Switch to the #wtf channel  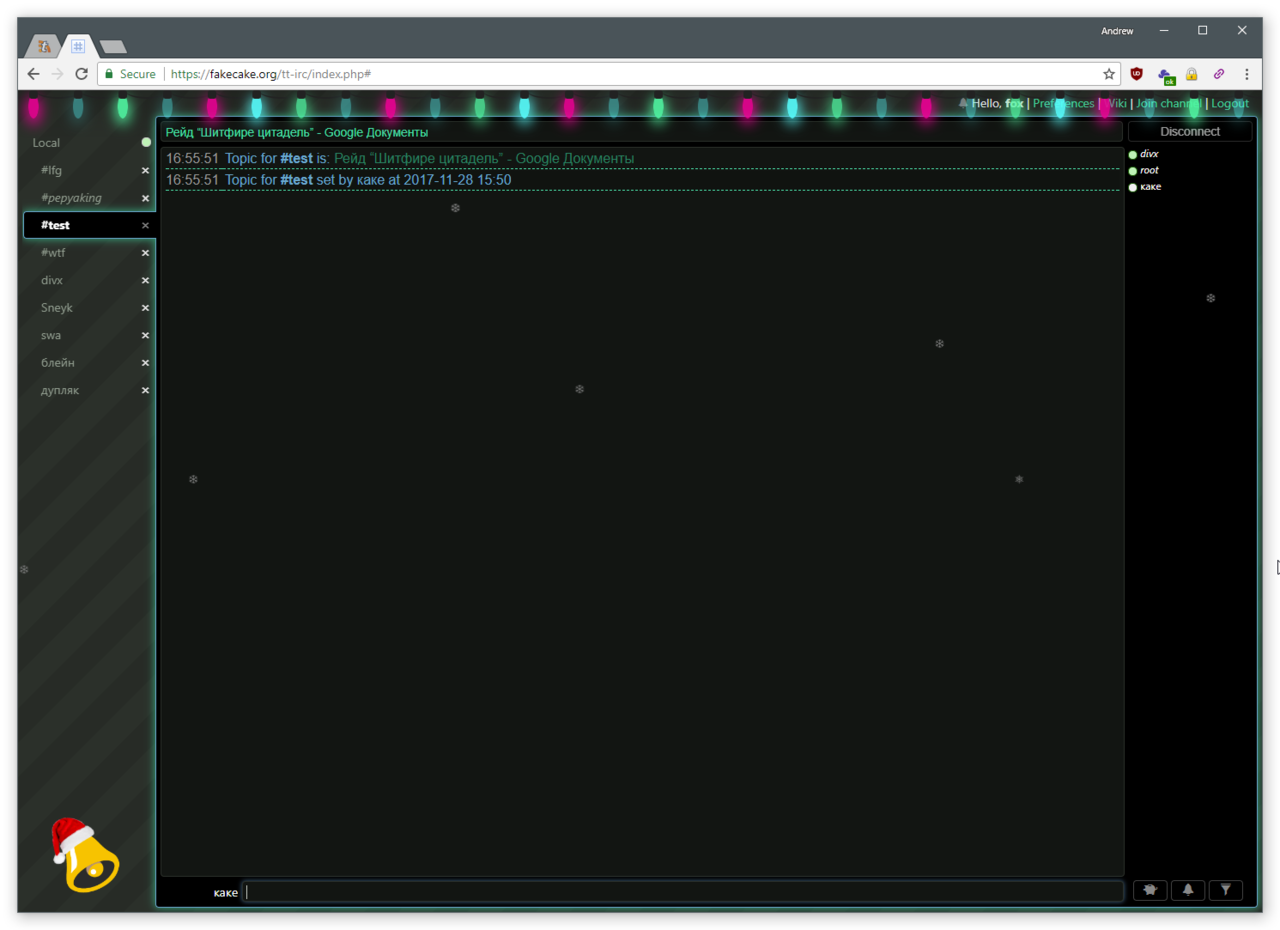tap(53, 253)
